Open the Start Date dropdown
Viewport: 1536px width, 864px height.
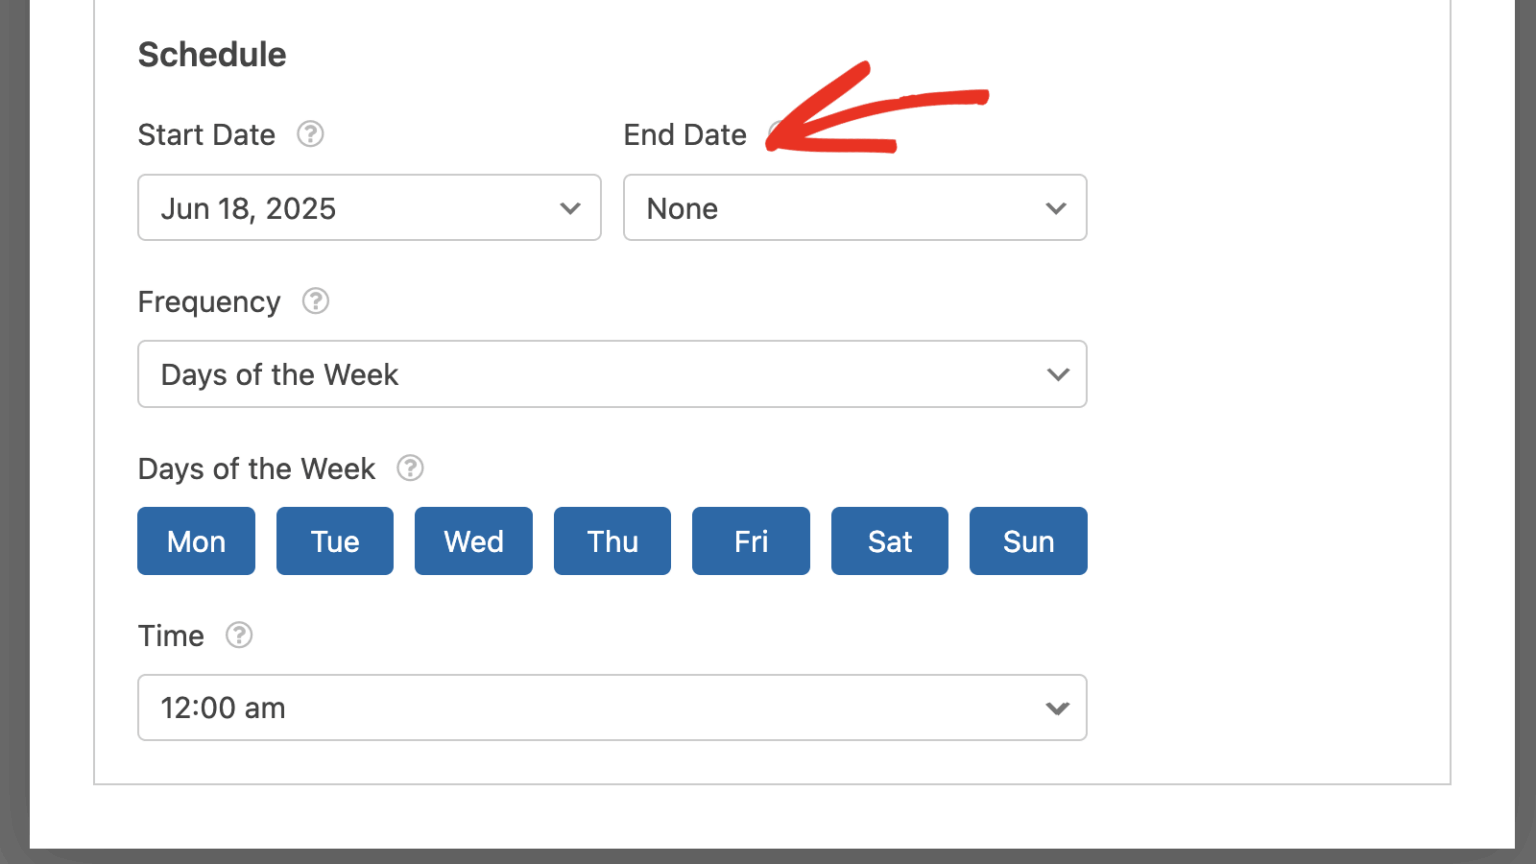point(369,208)
